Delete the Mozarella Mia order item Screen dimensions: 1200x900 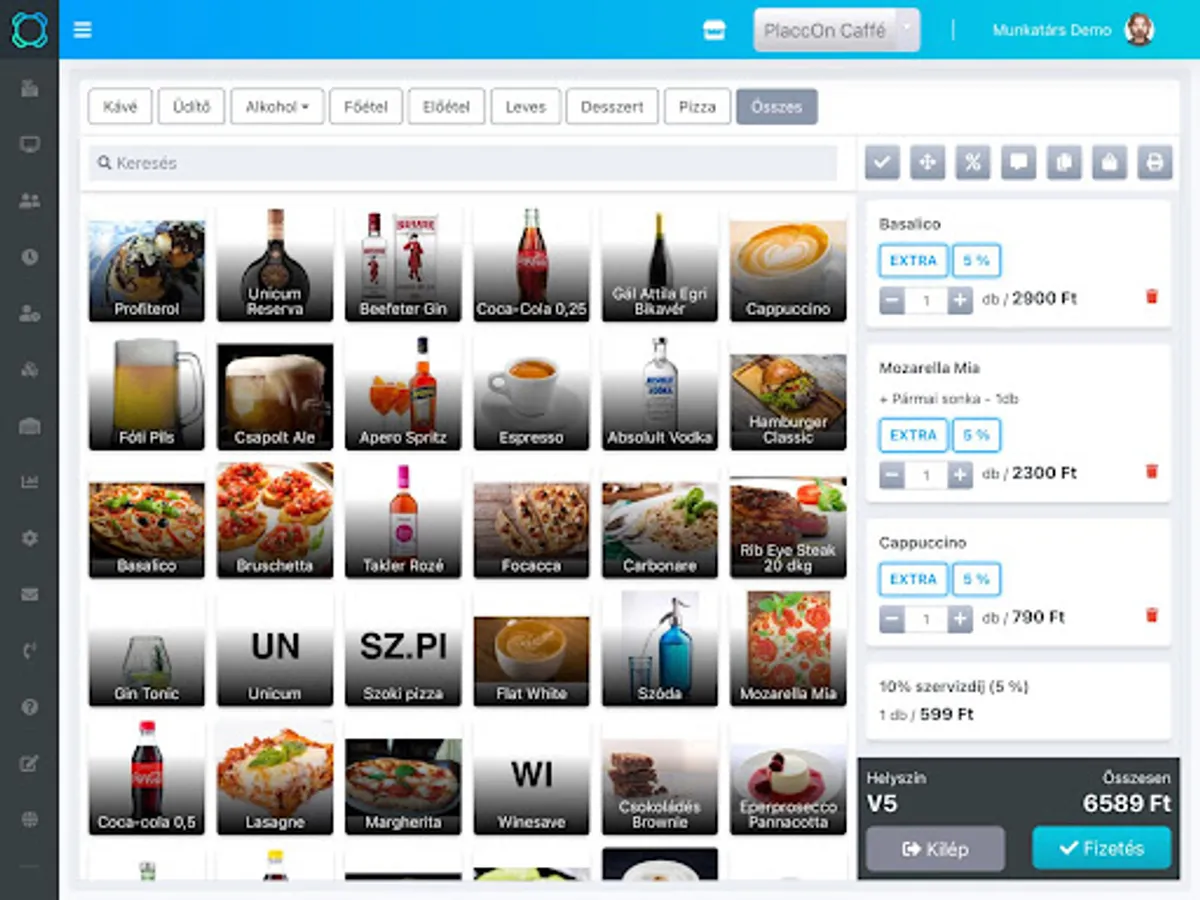(x=1151, y=471)
